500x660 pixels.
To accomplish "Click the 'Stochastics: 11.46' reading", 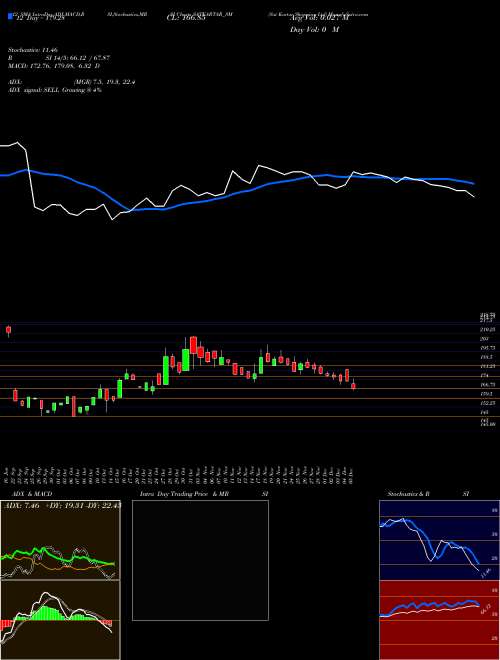I will (32, 50).
